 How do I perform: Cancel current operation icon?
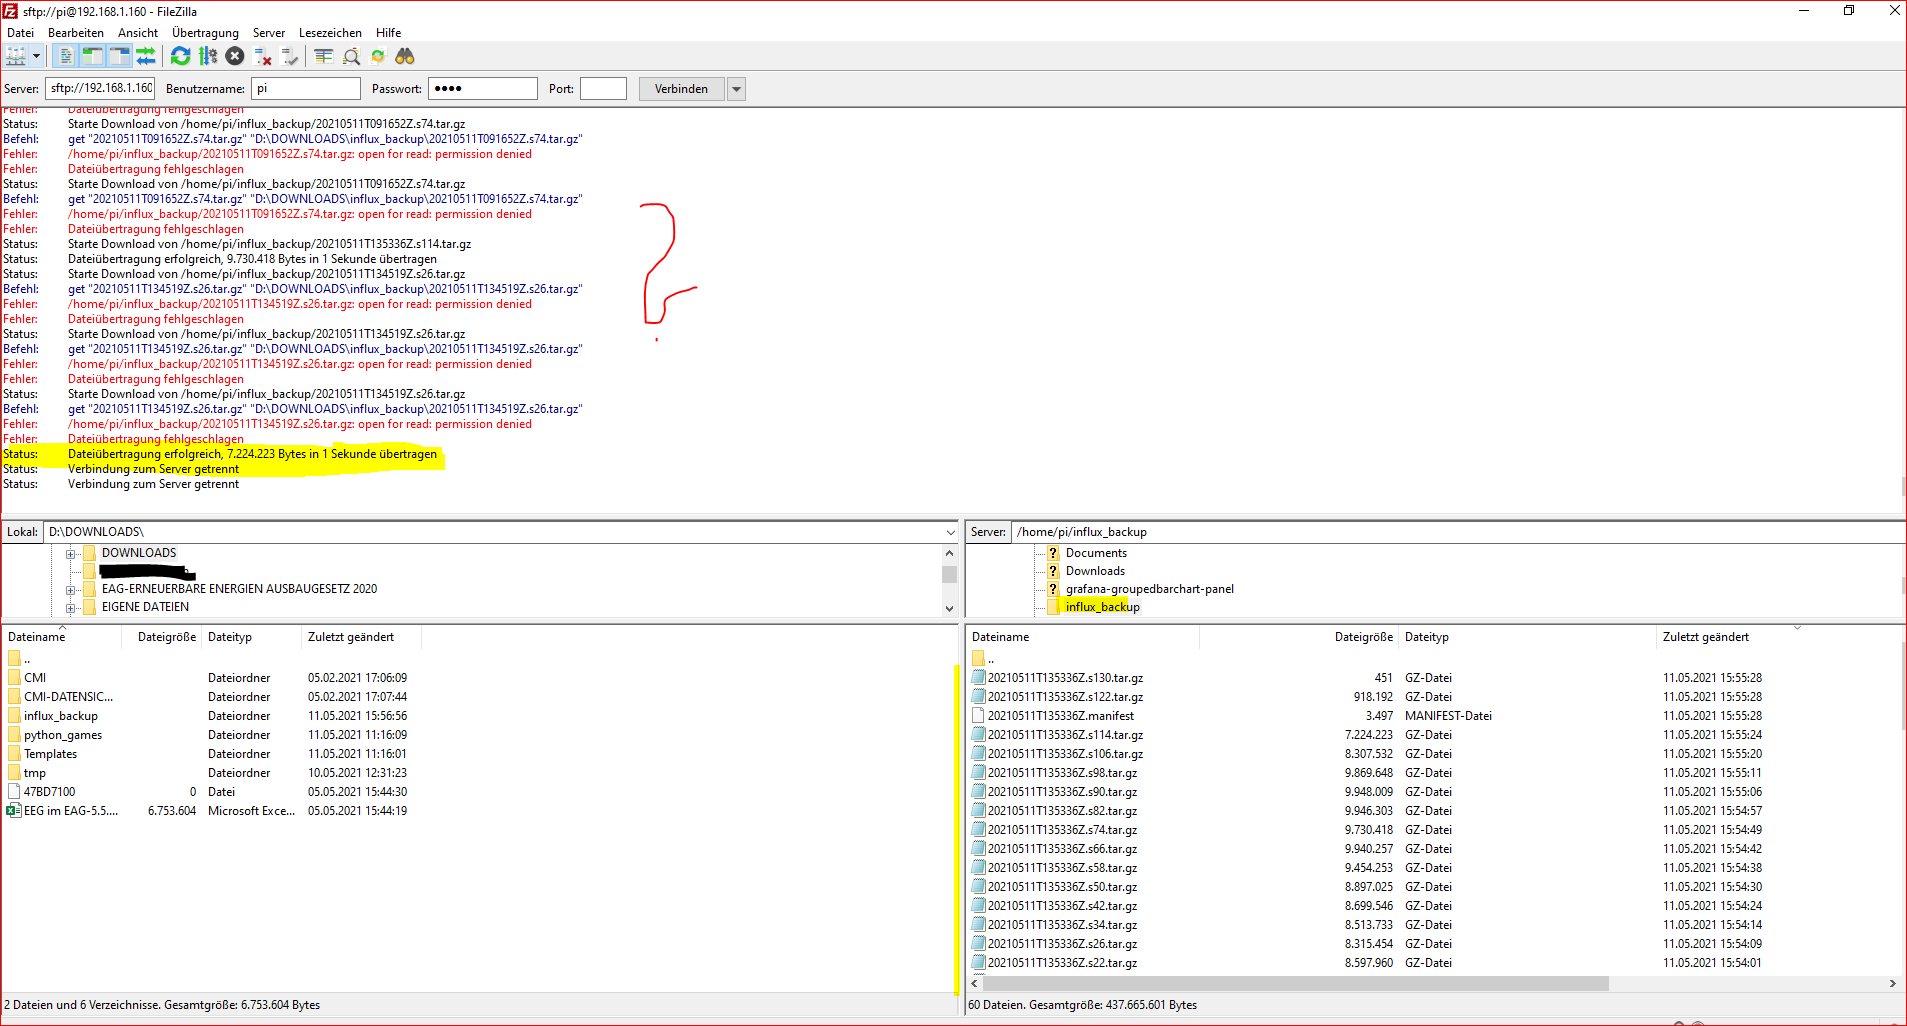[235, 56]
